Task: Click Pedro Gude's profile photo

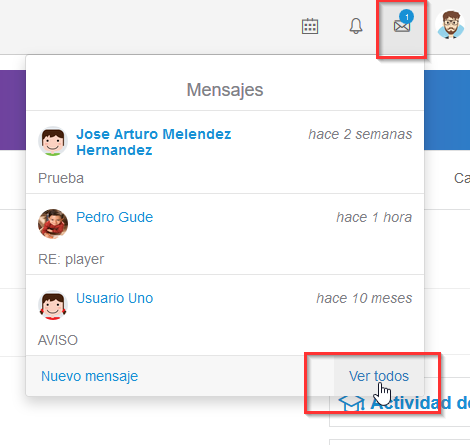Action: point(53,224)
